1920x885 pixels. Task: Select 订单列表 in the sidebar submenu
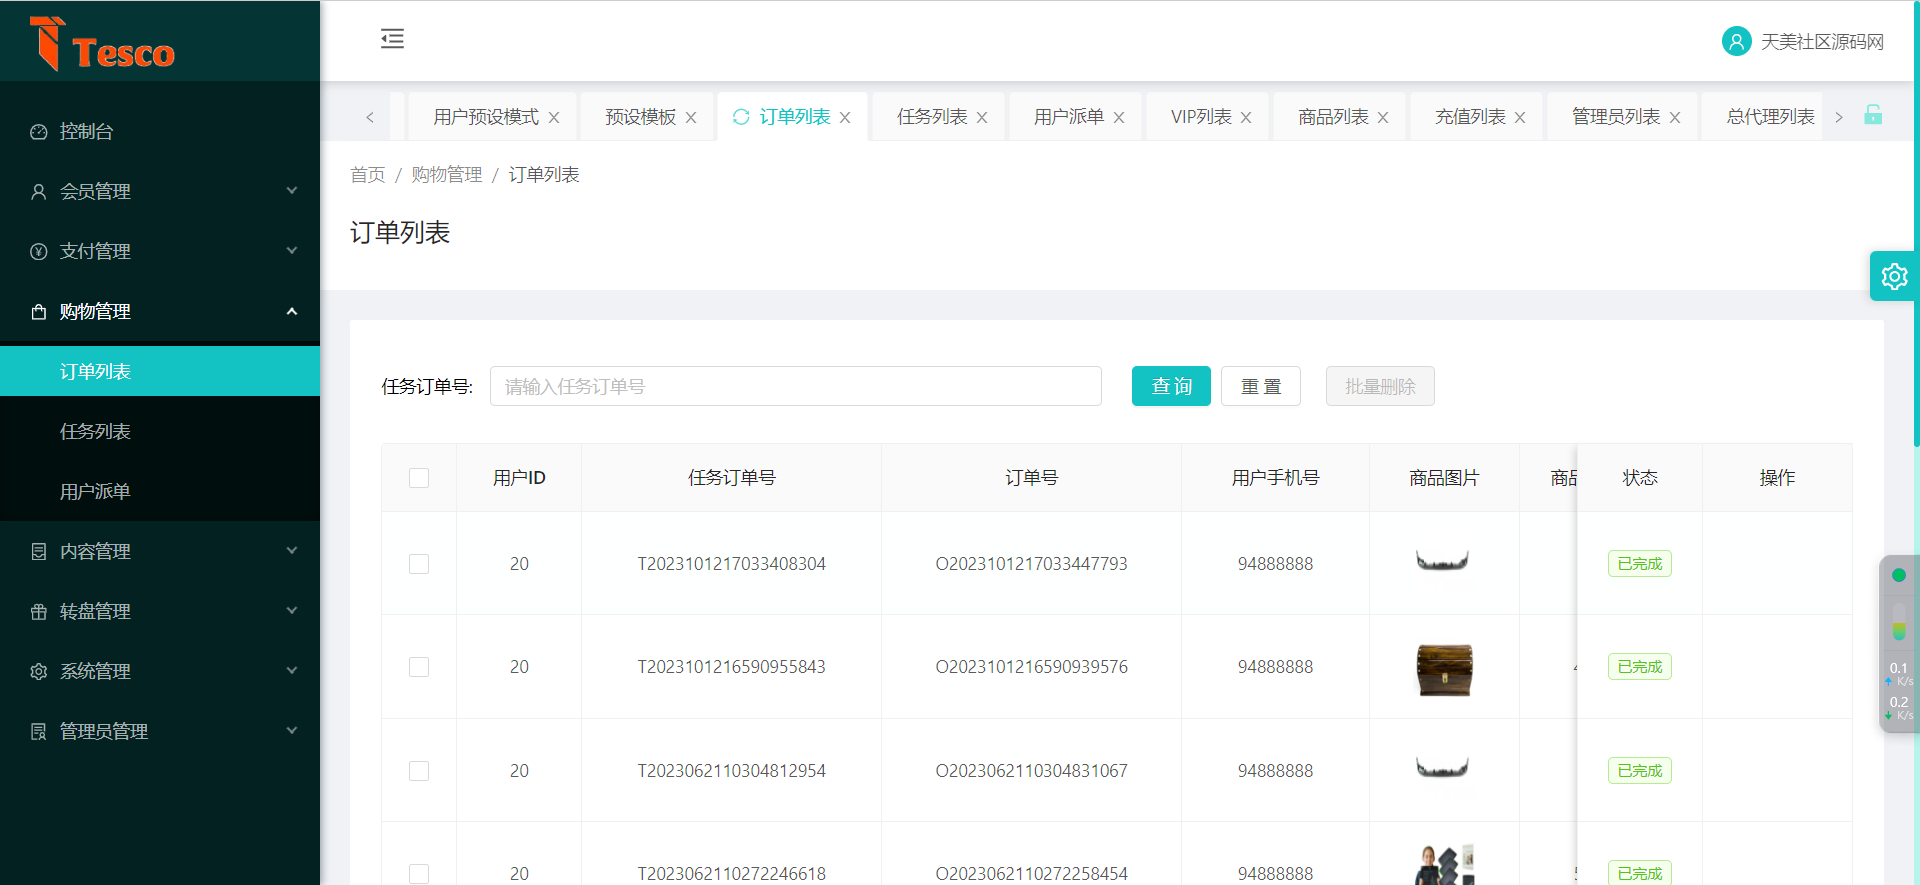click(160, 371)
